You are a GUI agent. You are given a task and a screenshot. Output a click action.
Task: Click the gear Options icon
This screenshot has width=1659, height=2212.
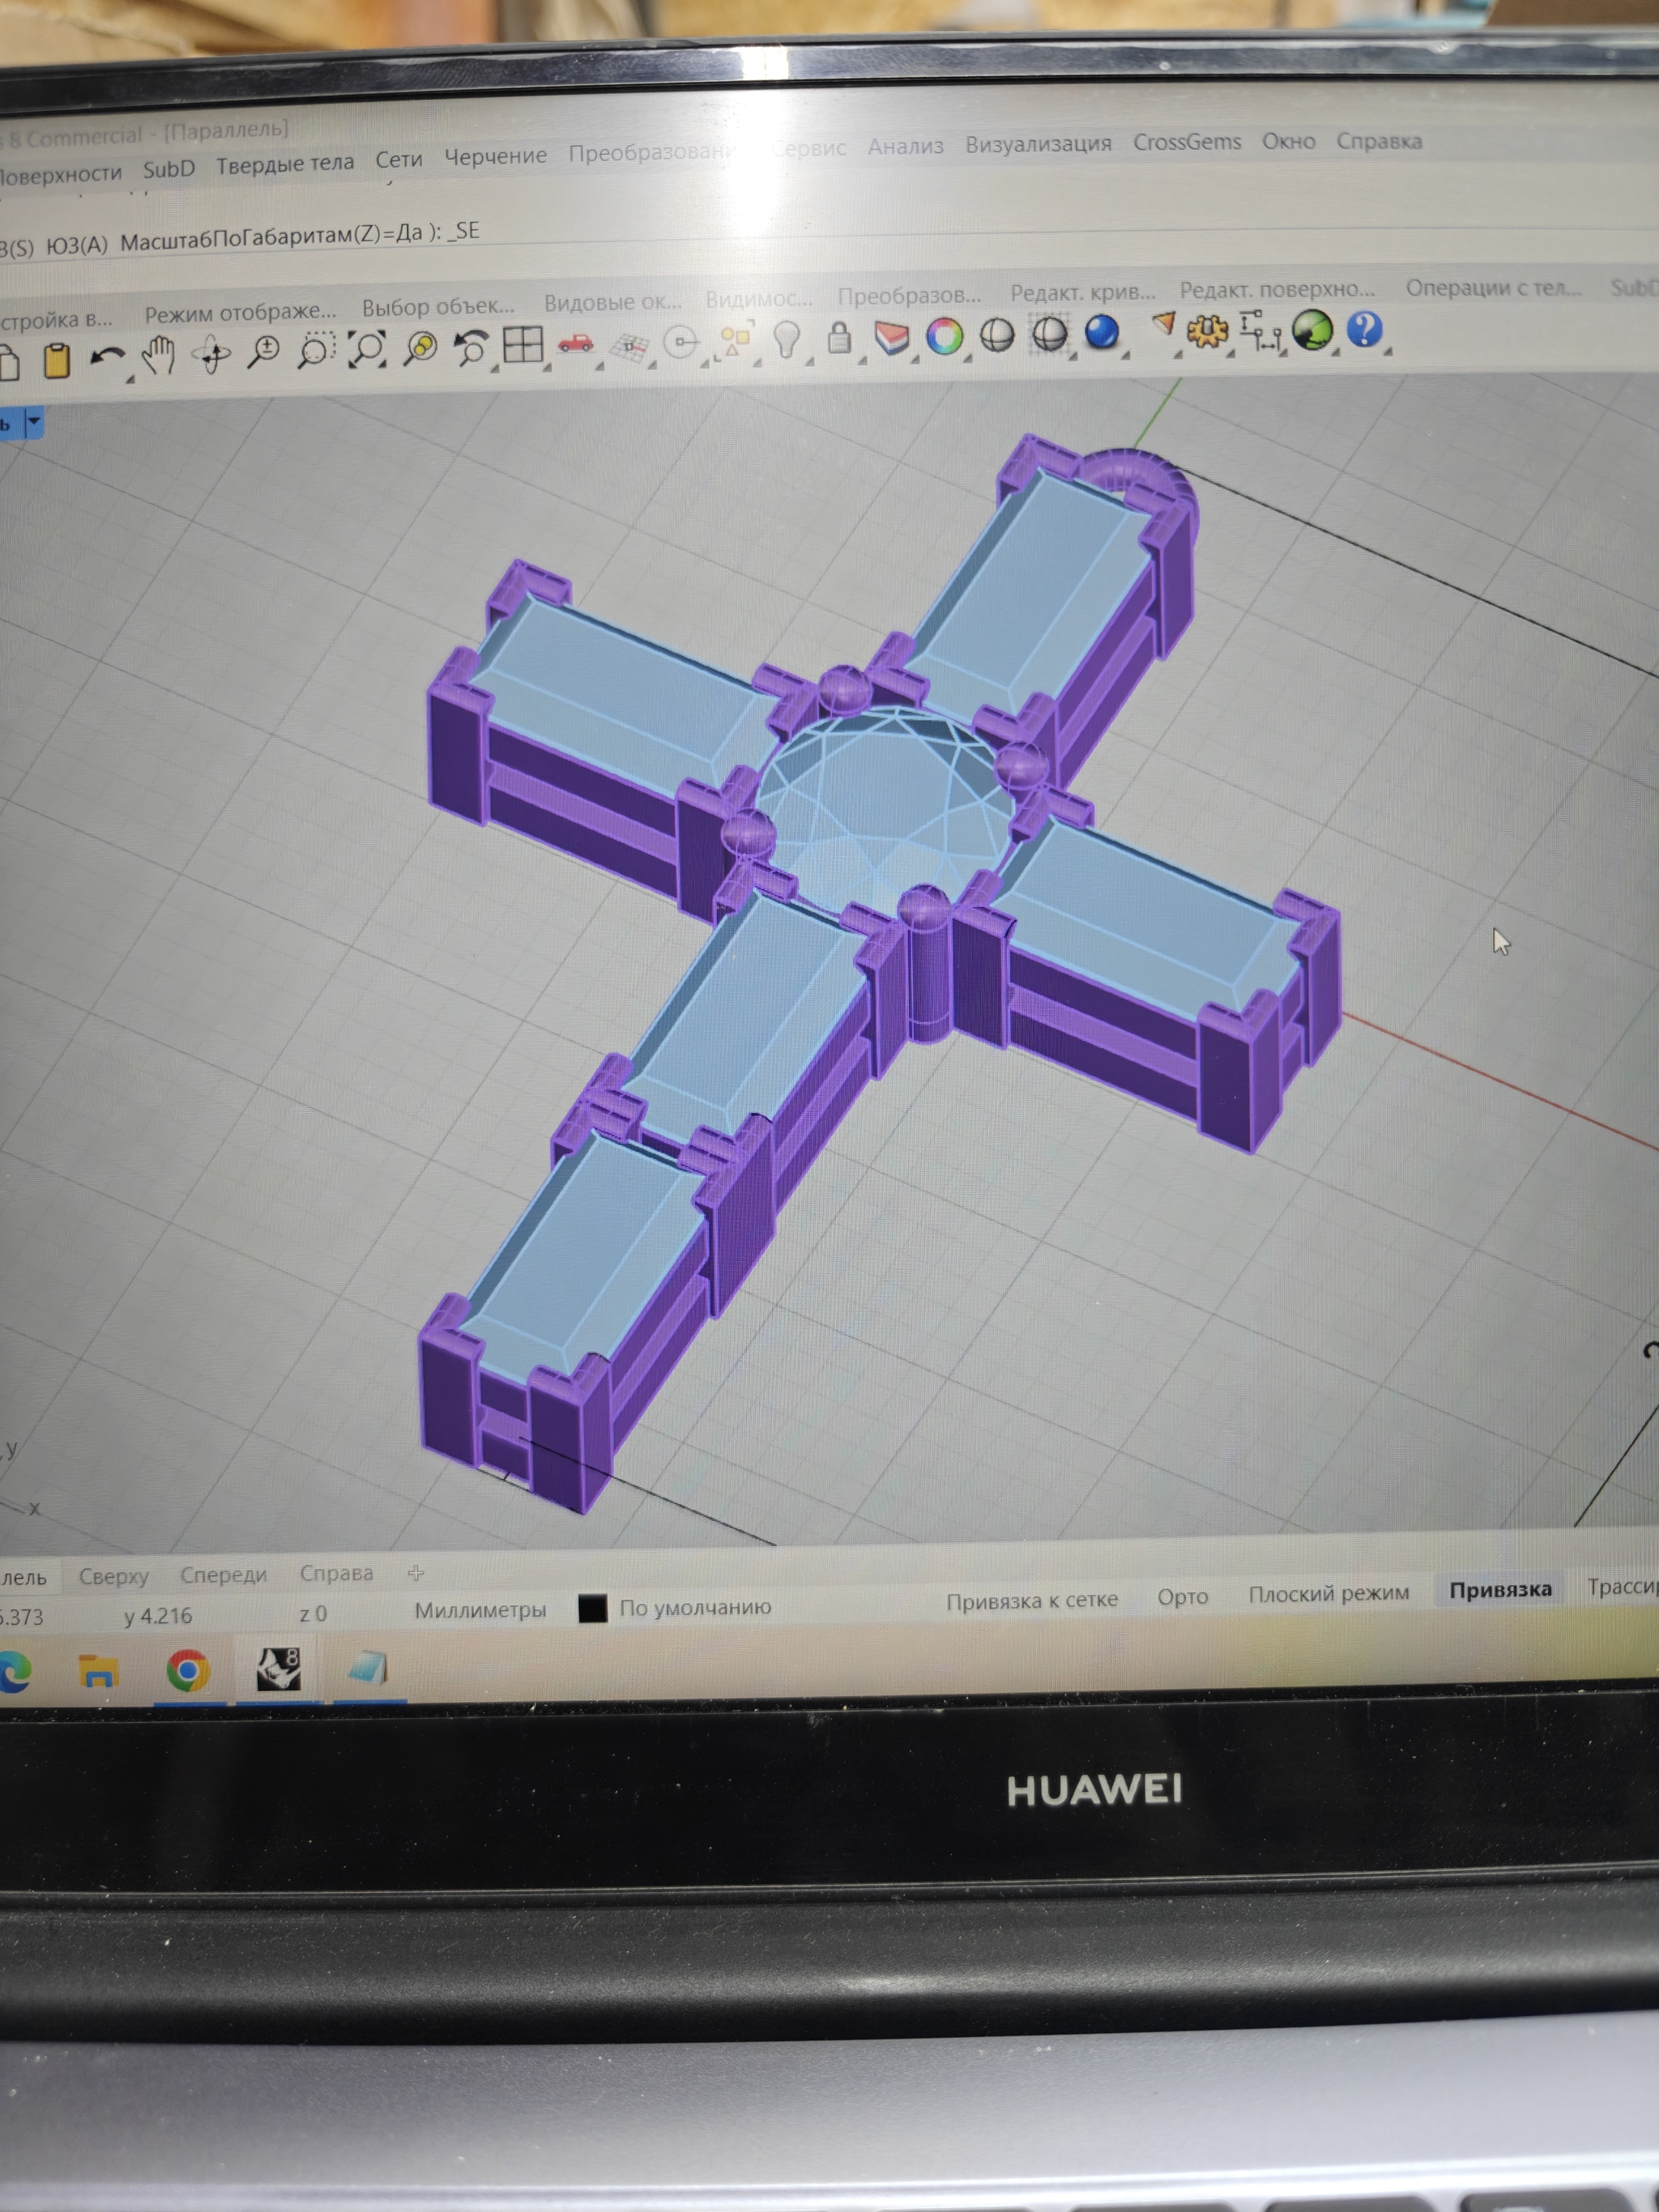click(1207, 331)
